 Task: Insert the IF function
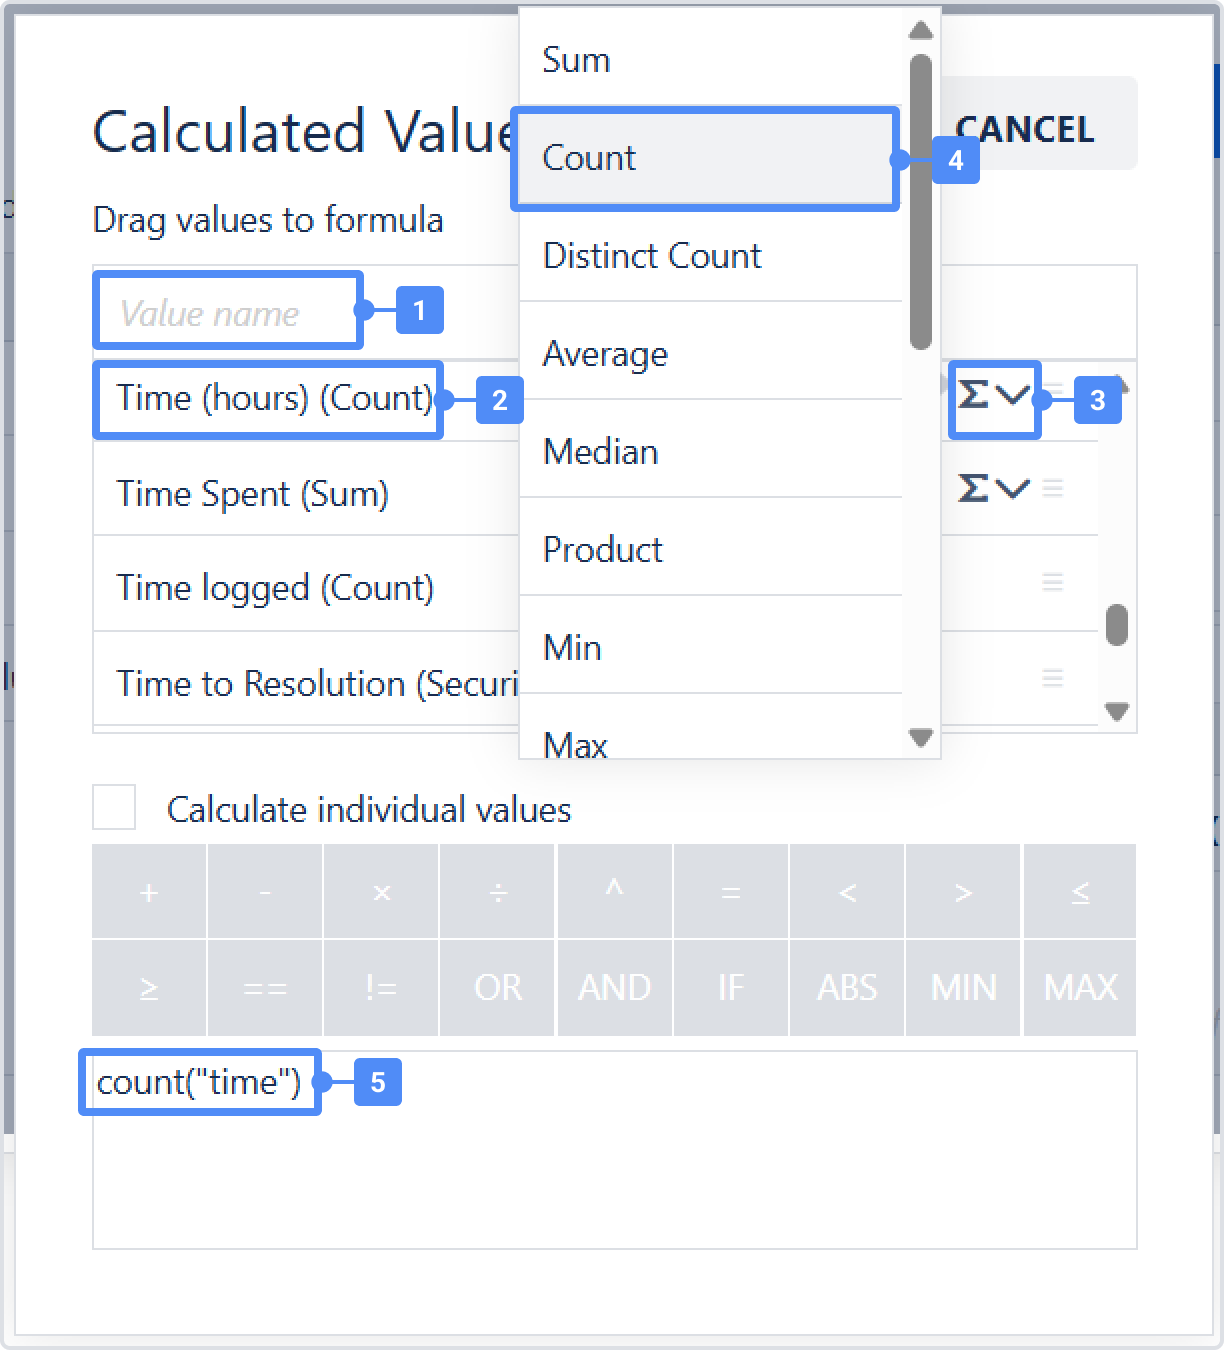731,988
